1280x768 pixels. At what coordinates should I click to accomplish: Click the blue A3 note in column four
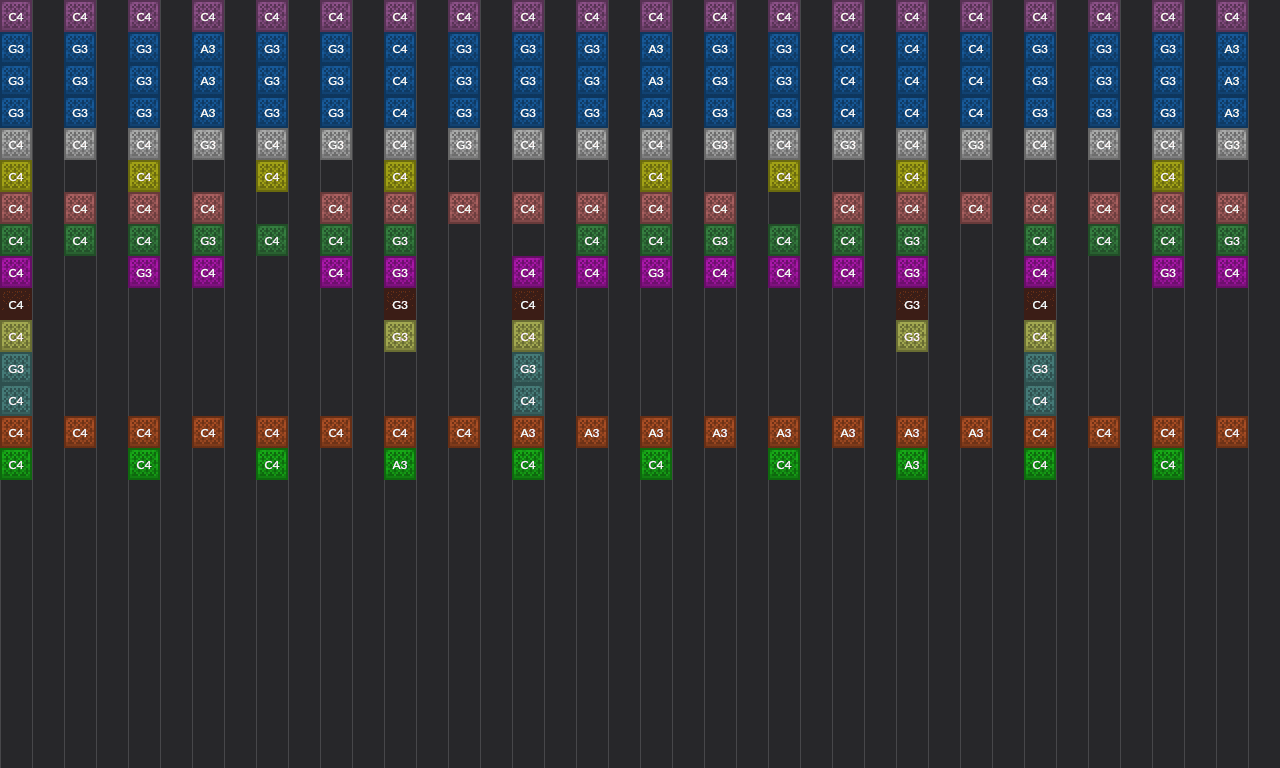click(208, 49)
